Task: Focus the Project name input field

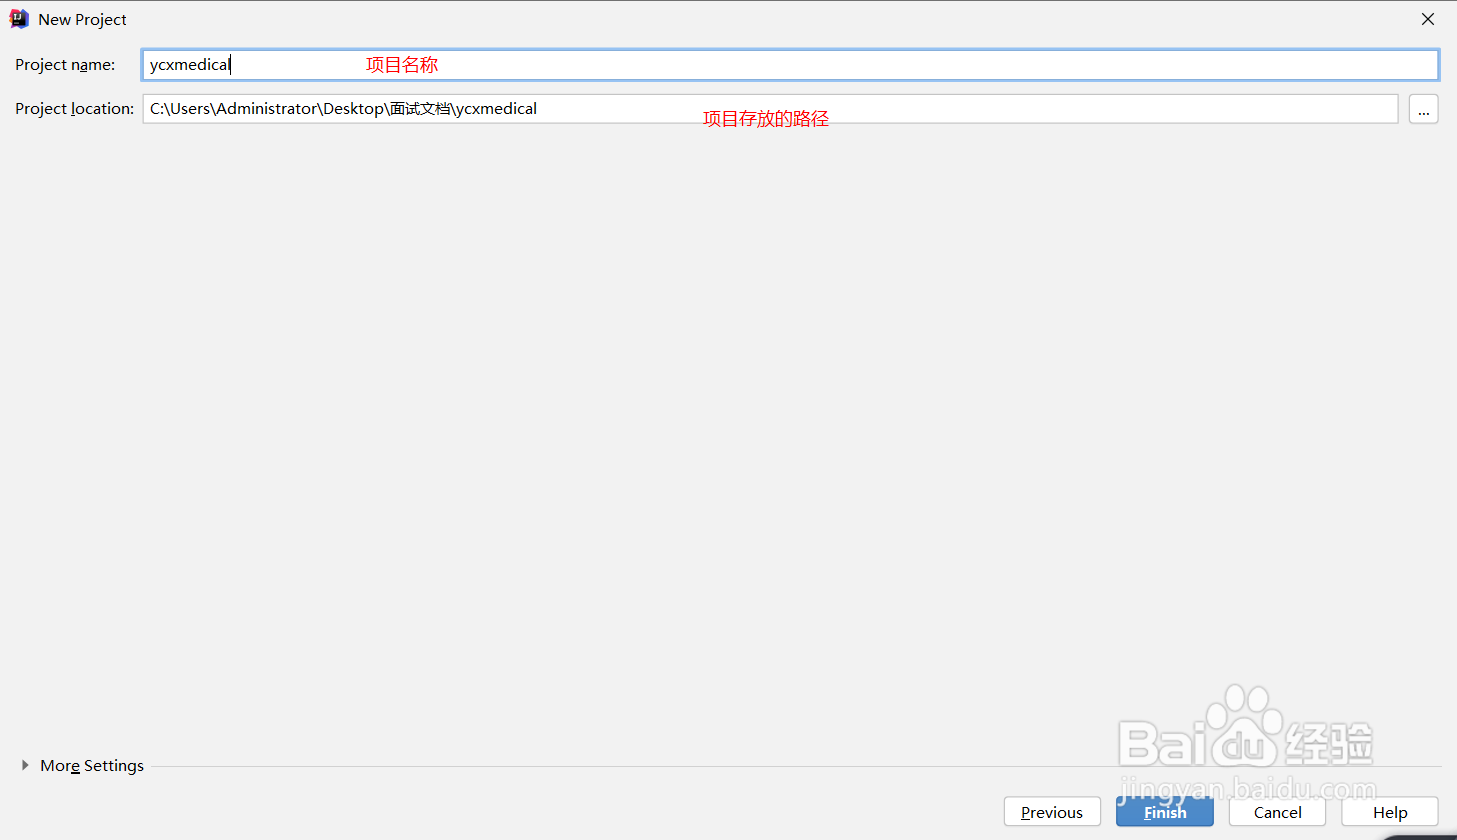Action: tap(790, 65)
